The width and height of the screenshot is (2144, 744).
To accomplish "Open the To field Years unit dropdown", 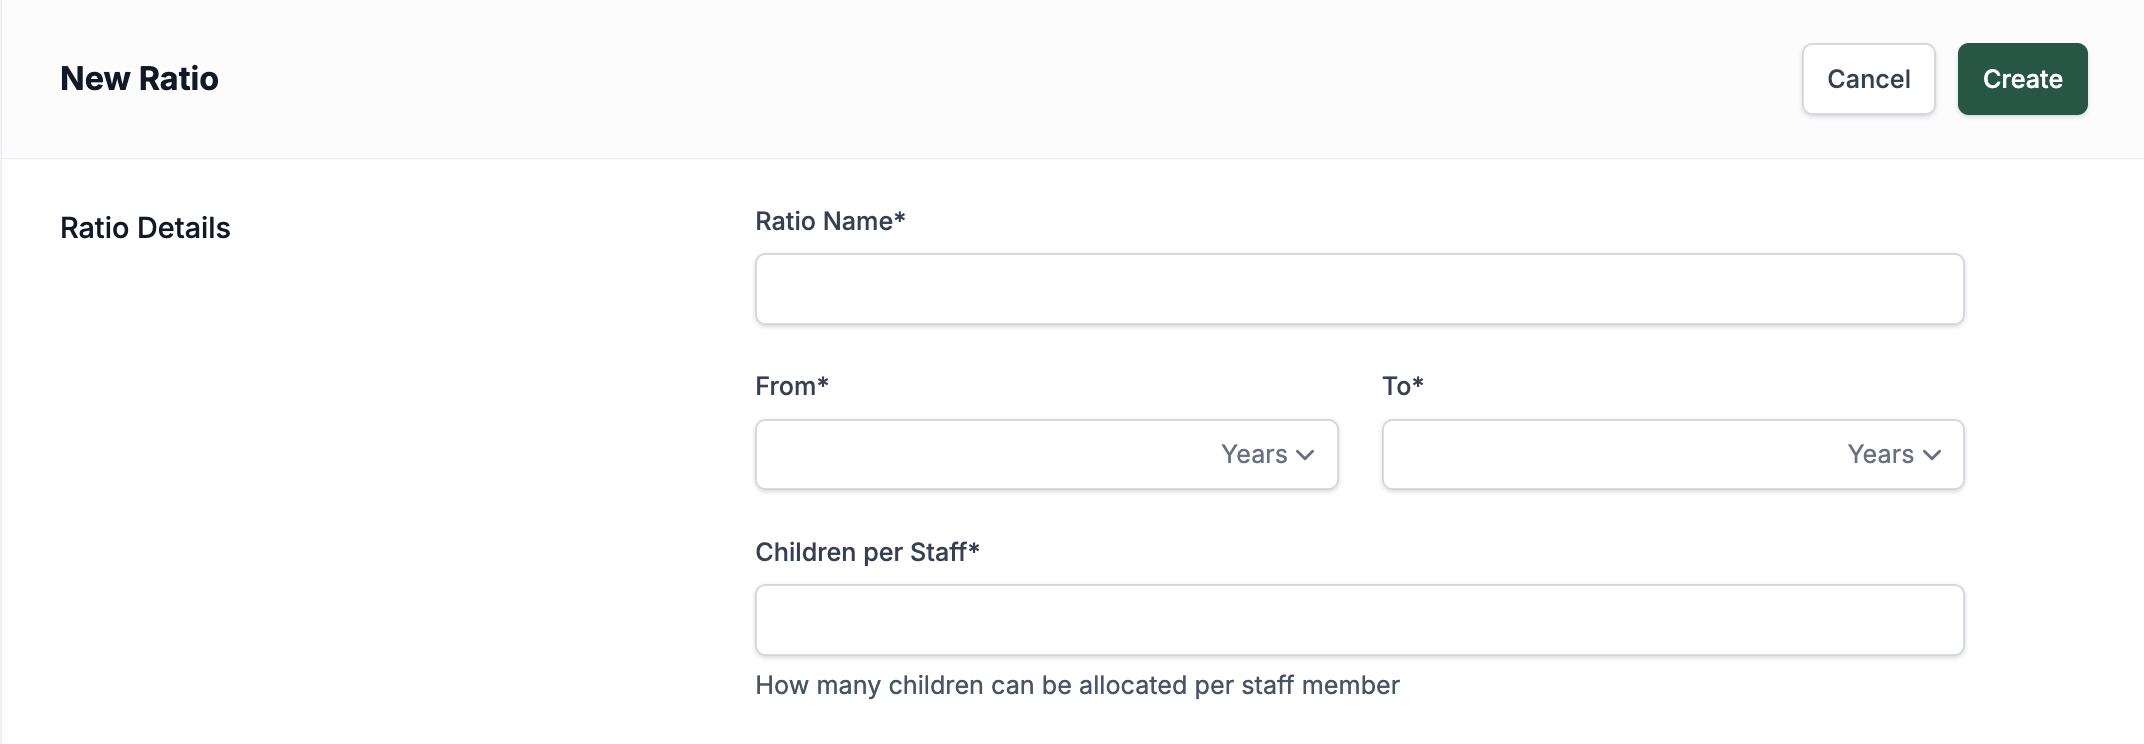I will [1894, 454].
